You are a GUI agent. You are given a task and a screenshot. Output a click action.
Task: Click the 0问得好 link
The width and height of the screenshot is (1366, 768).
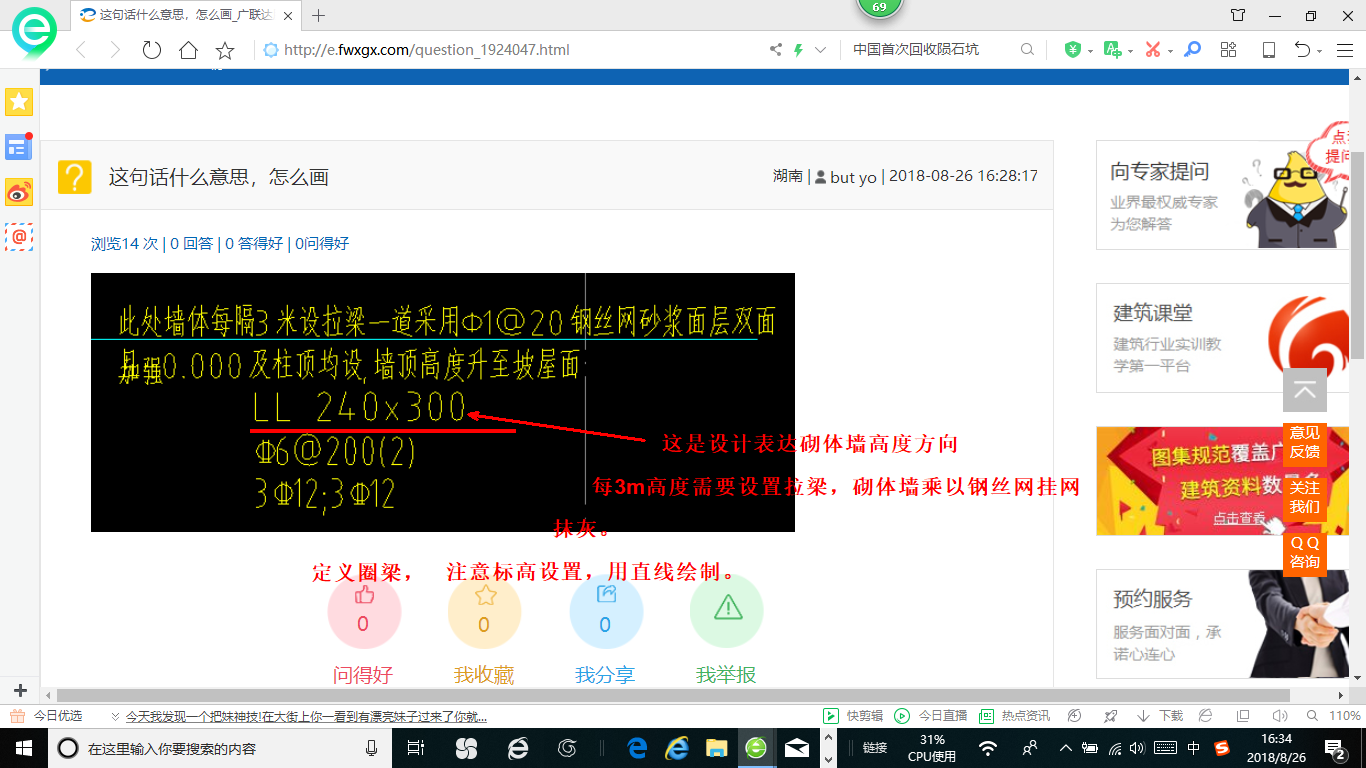click(322, 243)
